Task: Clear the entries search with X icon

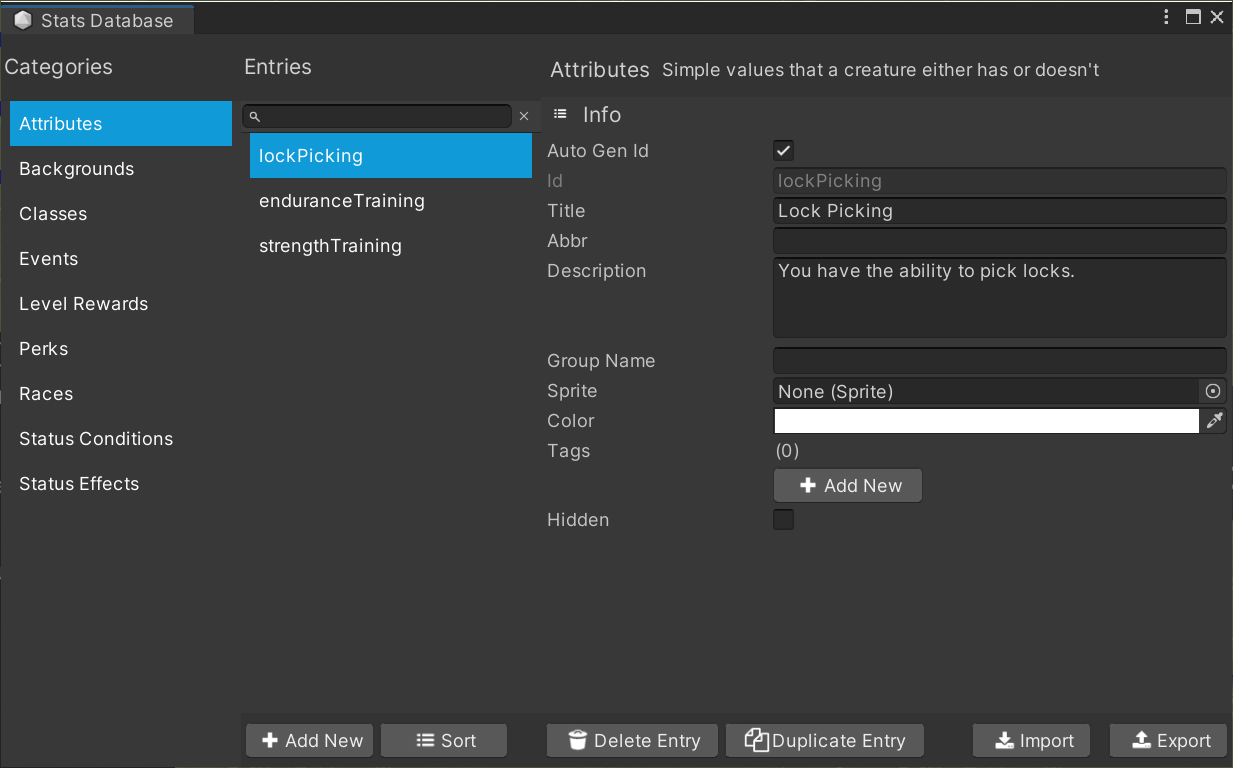Action: [524, 117]
